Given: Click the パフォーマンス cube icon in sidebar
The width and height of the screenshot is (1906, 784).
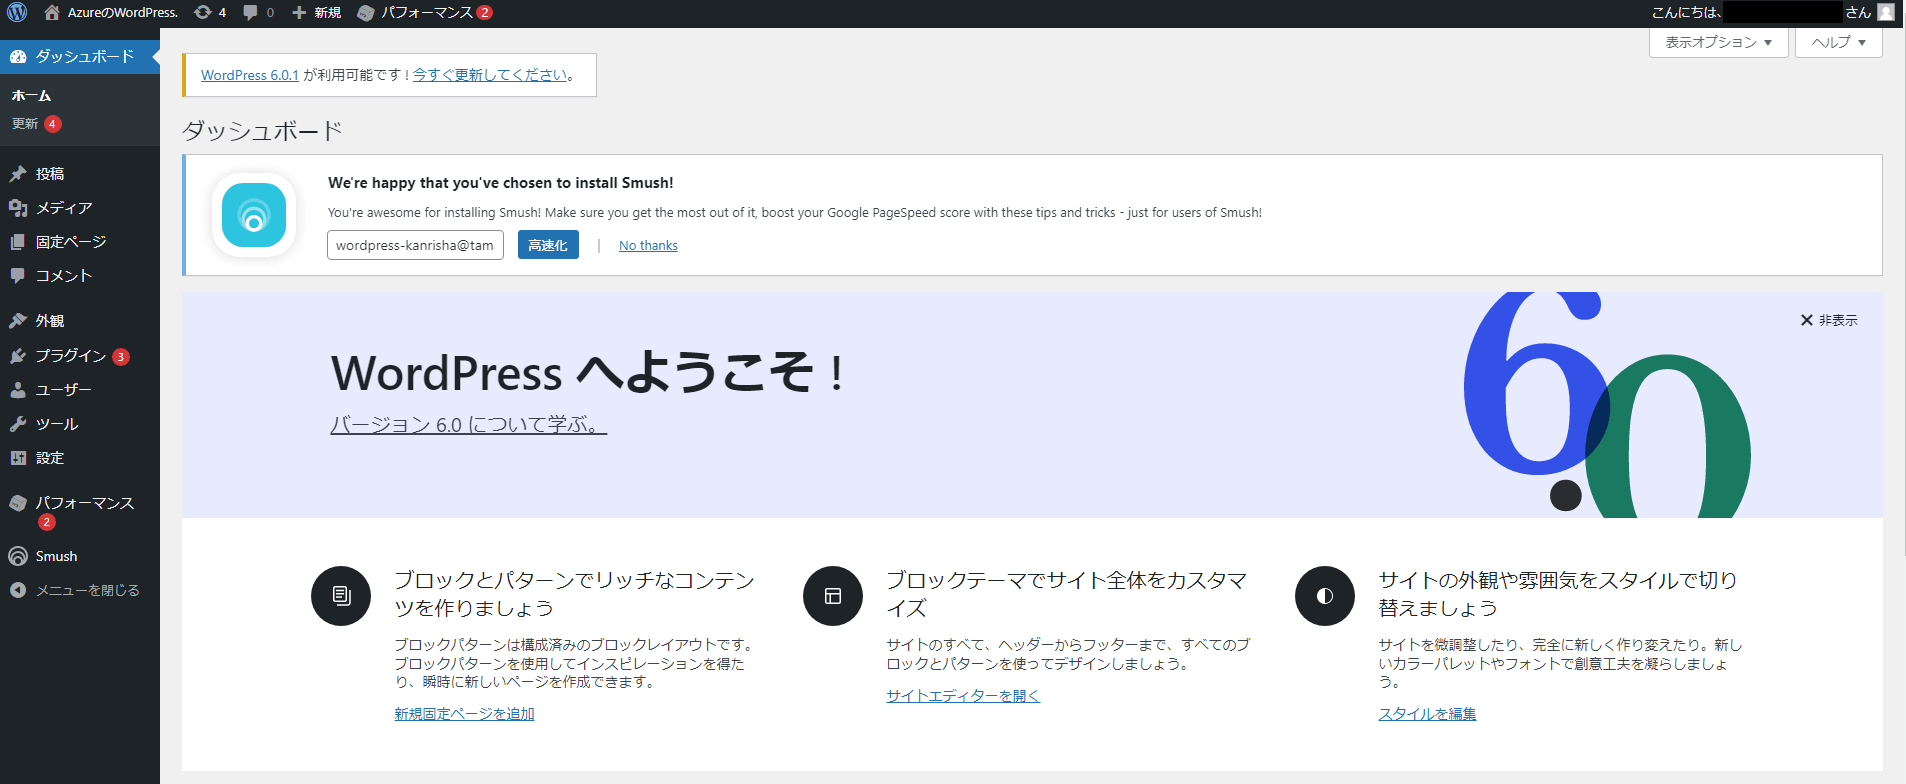Looking at the screenshot, I should click(18, 503).
